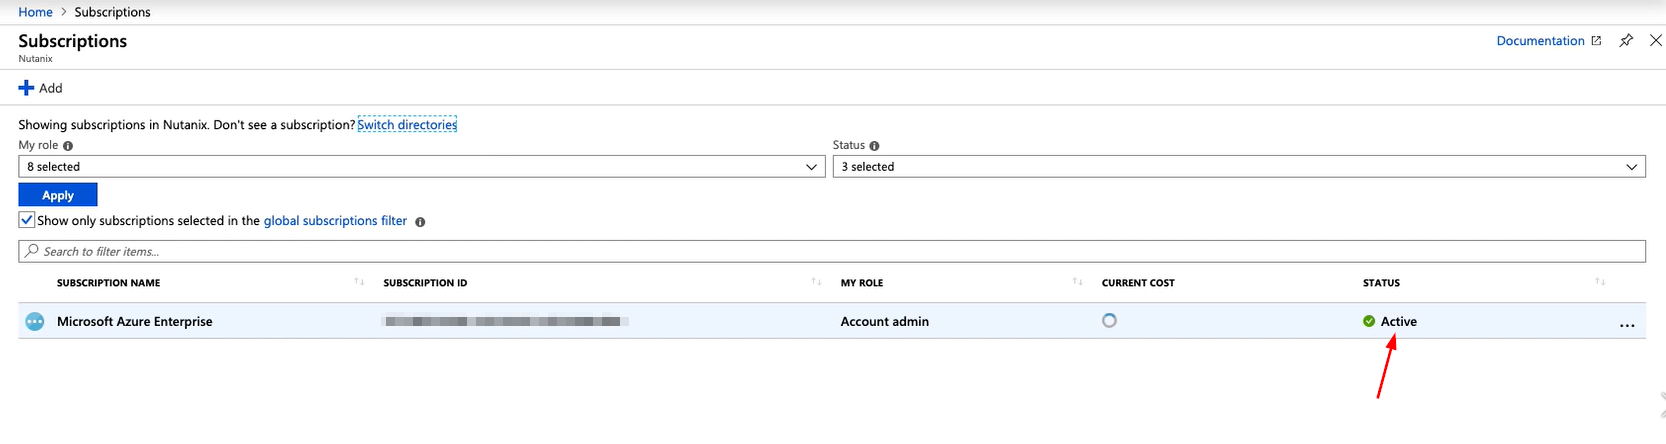The image size is (1666, 444).
Task: Click the search magnifier icon
Action: 32,251
